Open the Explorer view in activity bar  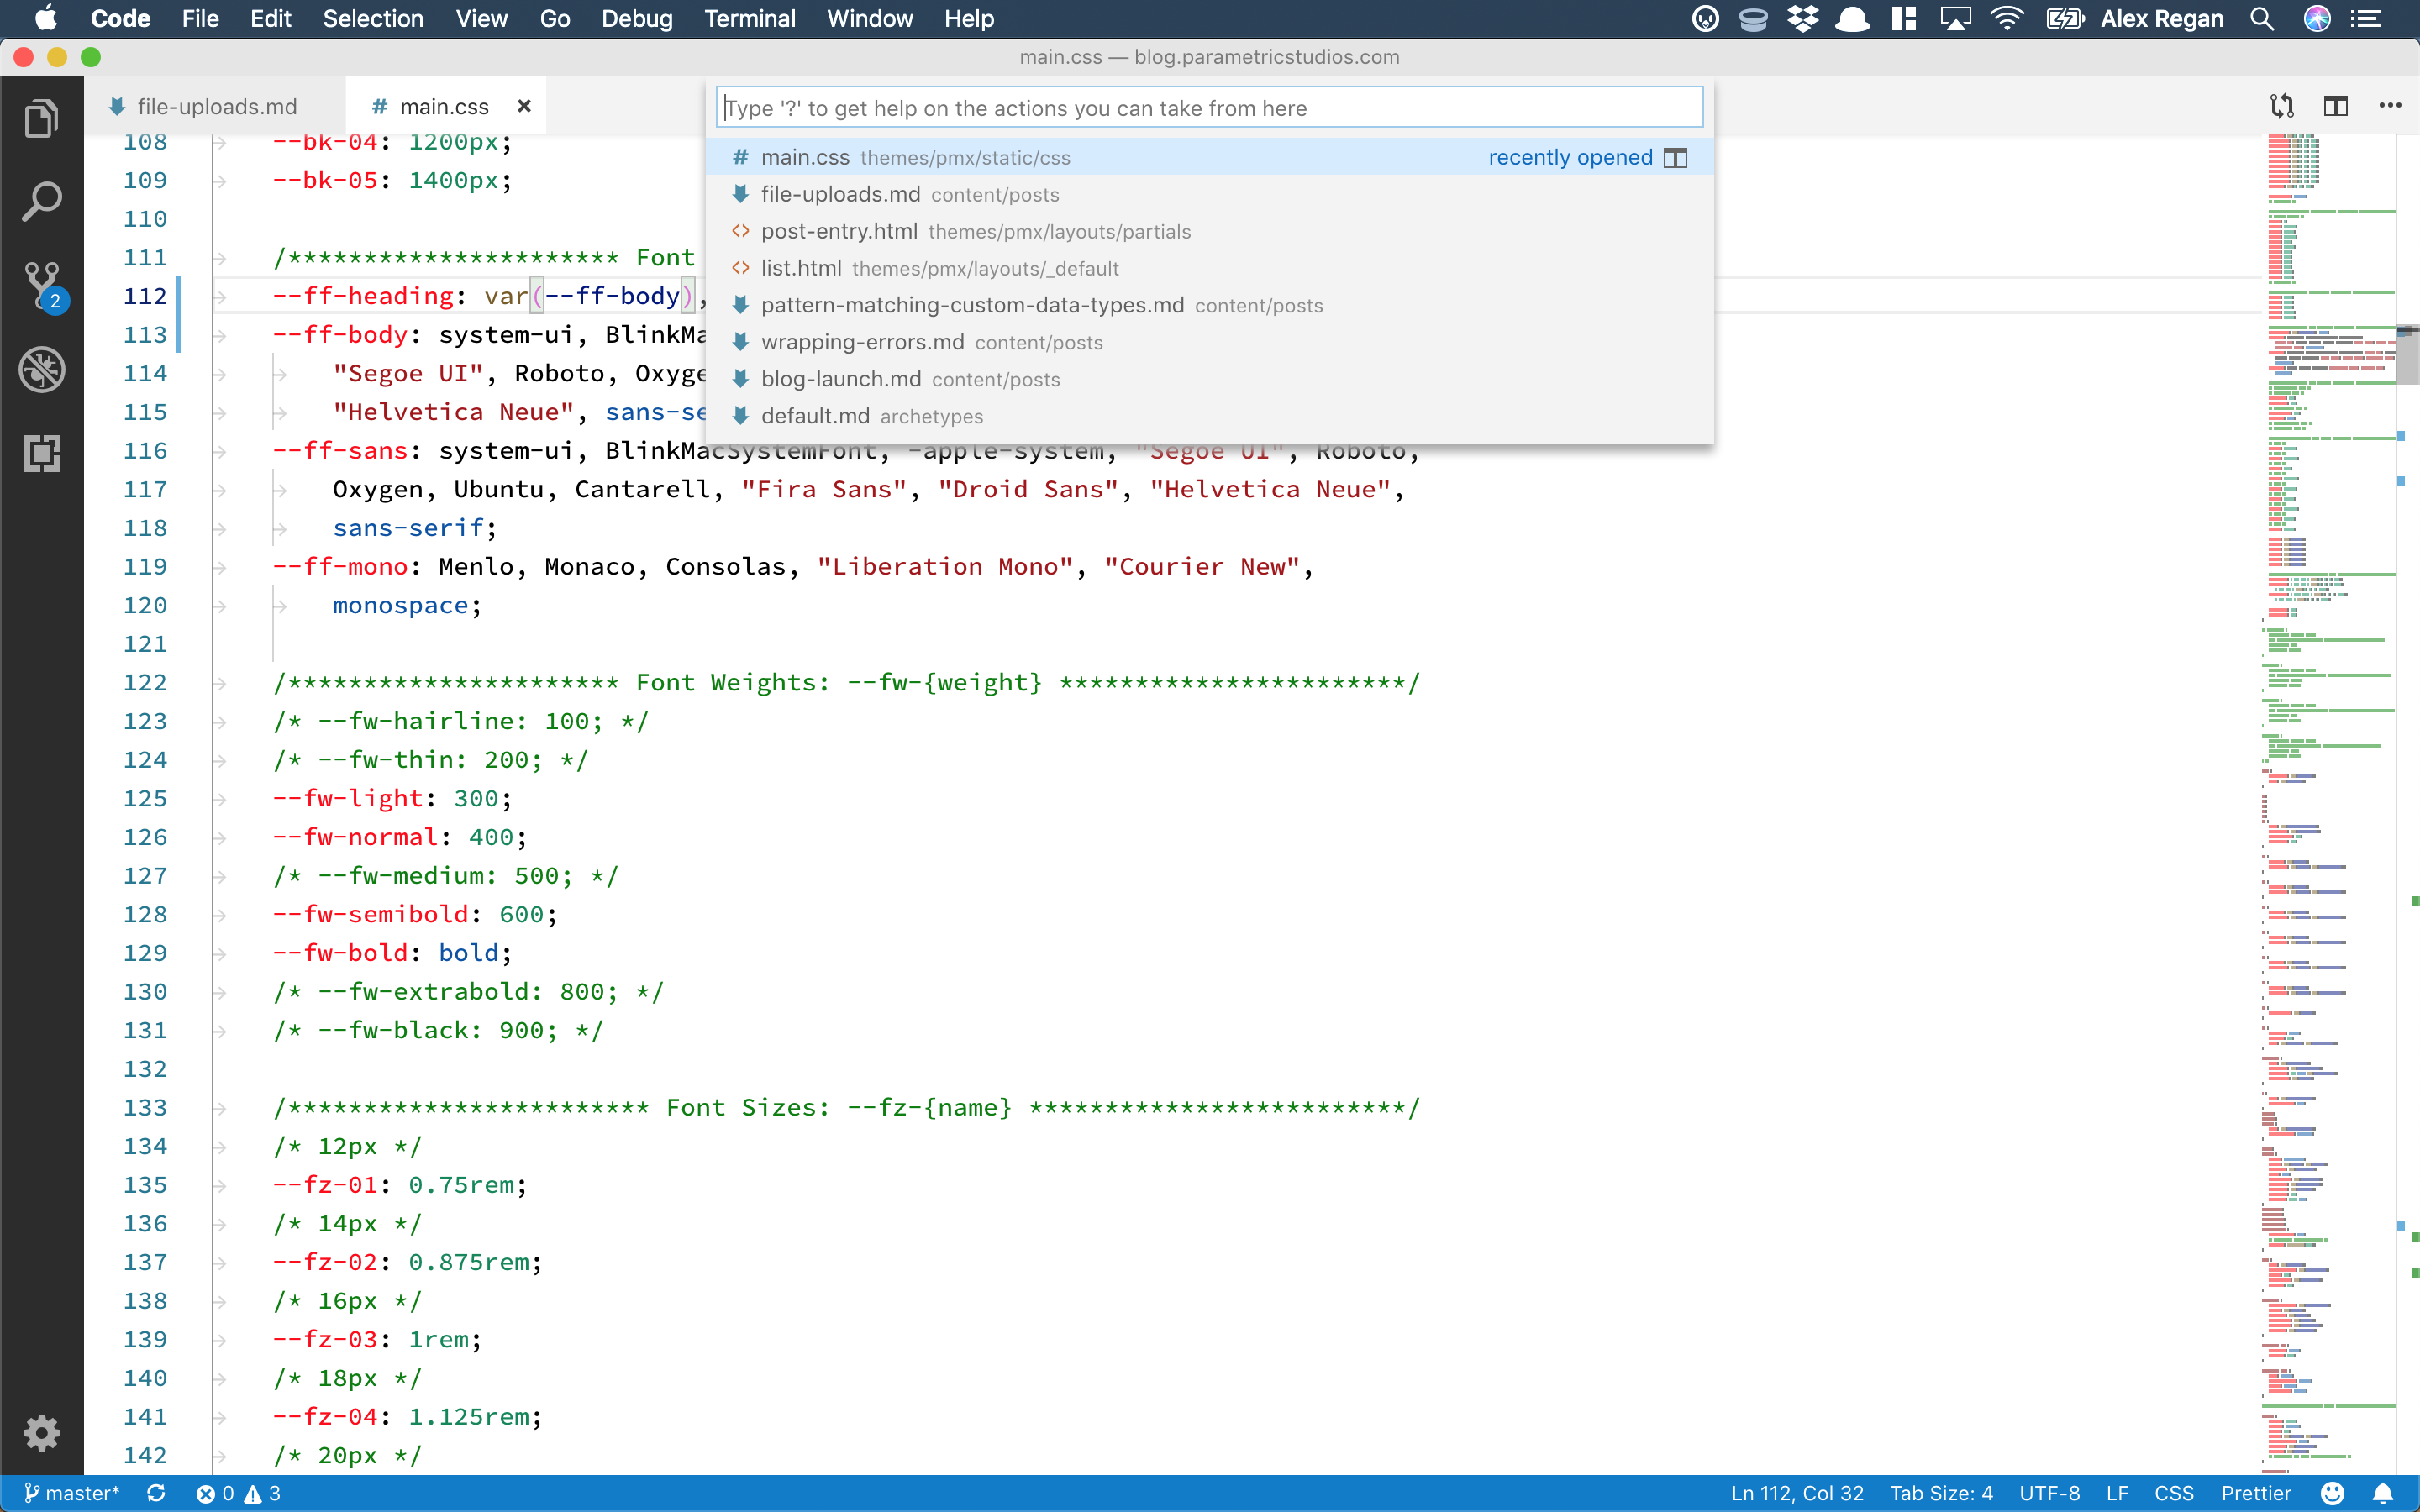(x=41, y=118)
